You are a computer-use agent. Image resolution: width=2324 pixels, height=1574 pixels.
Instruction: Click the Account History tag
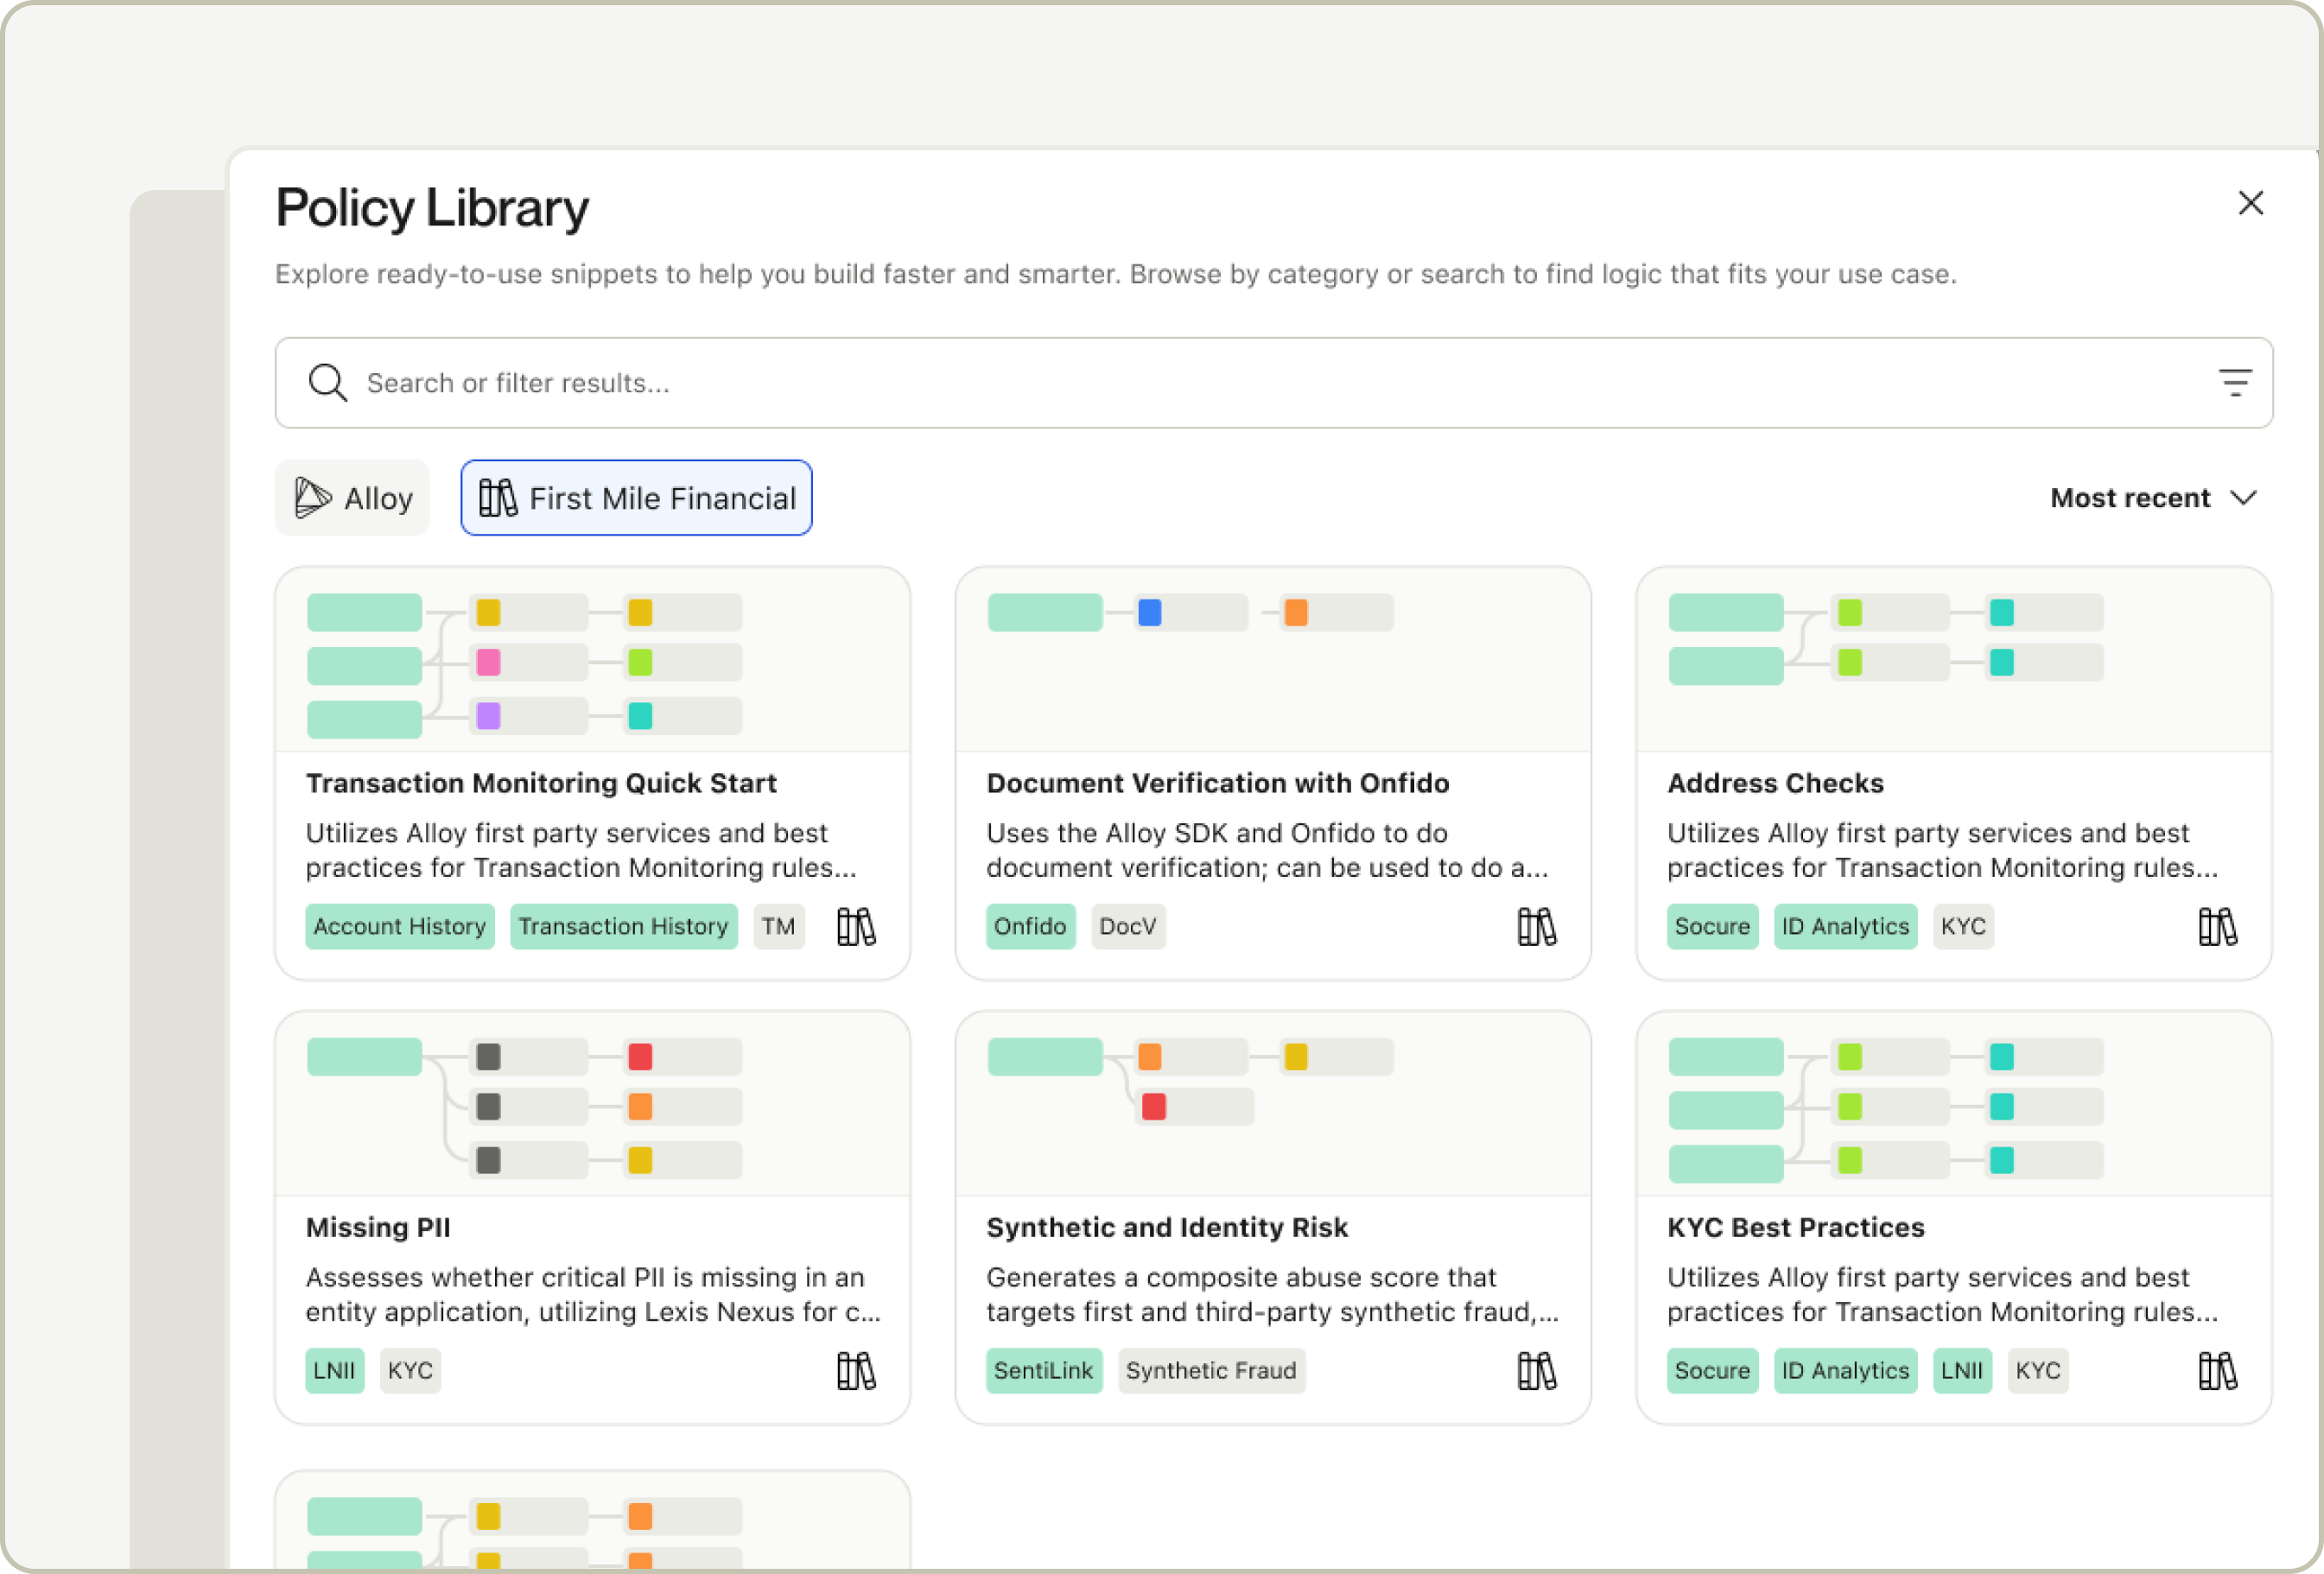pyautogui.click(x=400, y=927)
